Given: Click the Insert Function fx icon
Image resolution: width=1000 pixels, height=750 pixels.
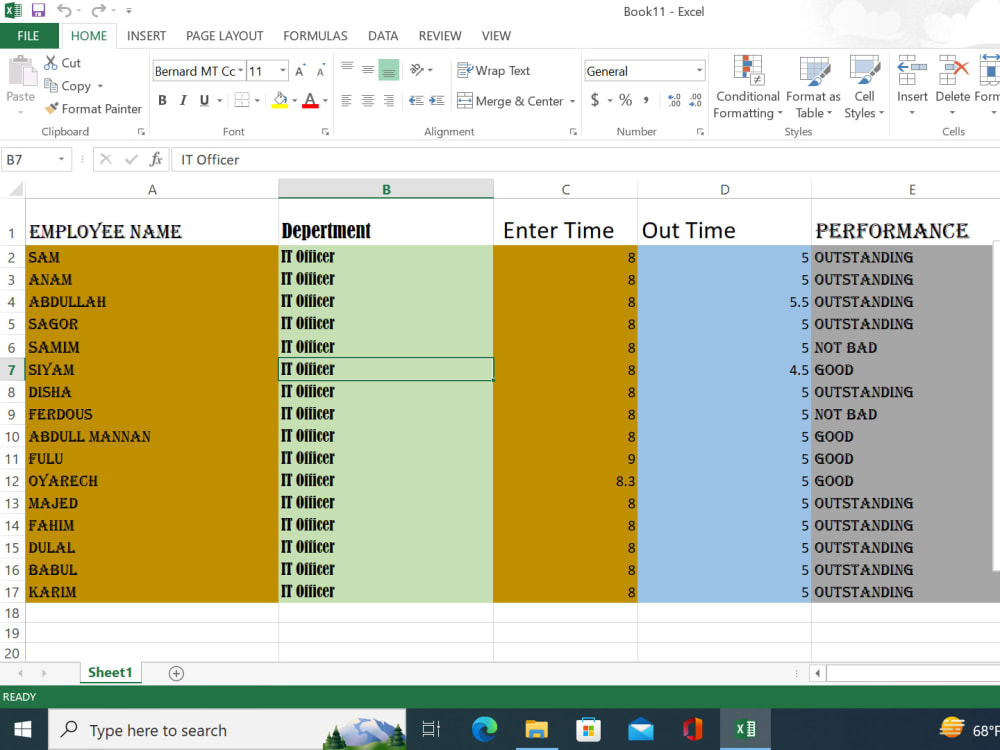Looking at the screenshot, I should 156,159.
